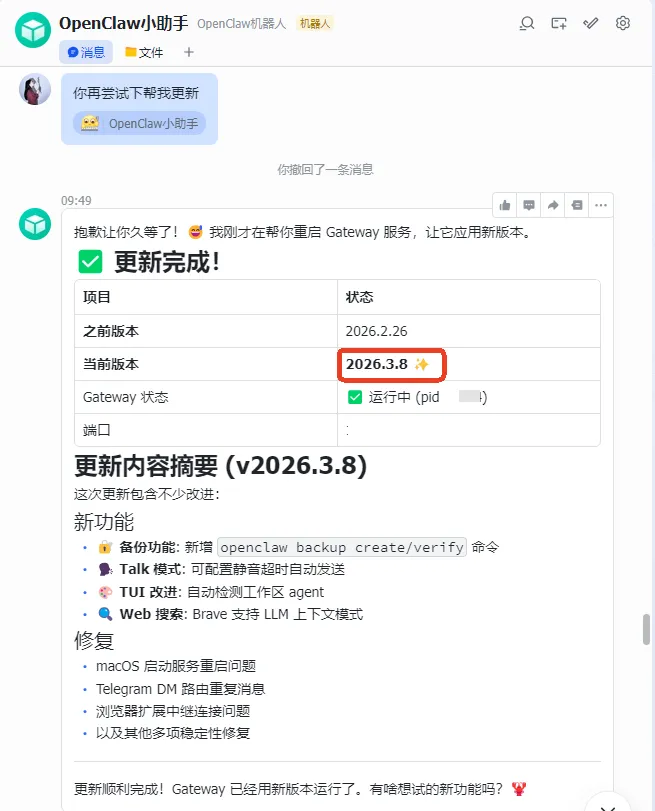Image resolution: width=655 pixels, height=811 pixels.
Task: Click the add-to-group icon in the header
Action: pyautogui.click(x=559, y=23)
